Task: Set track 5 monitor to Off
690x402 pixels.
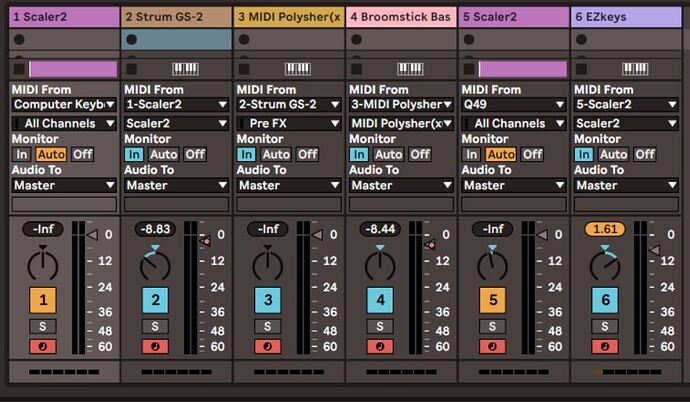Action: pos(532,155)
